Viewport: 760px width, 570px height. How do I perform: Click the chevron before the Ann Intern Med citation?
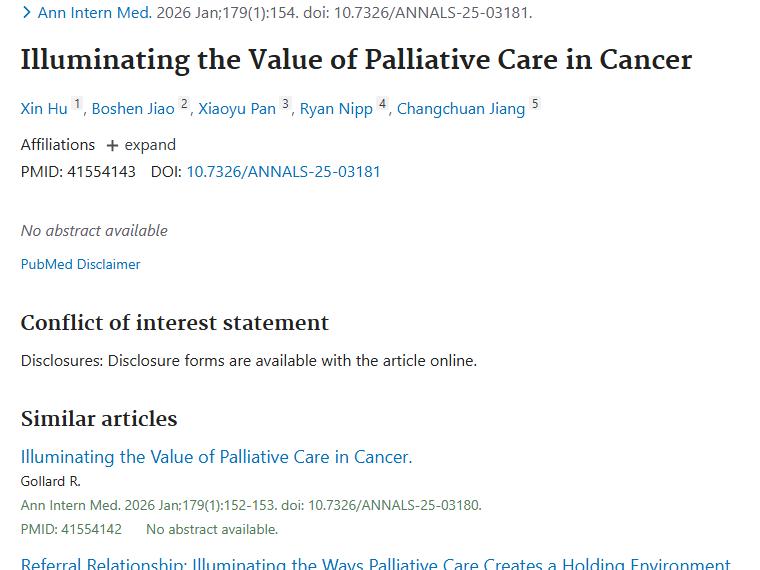[x=27, y=13]
